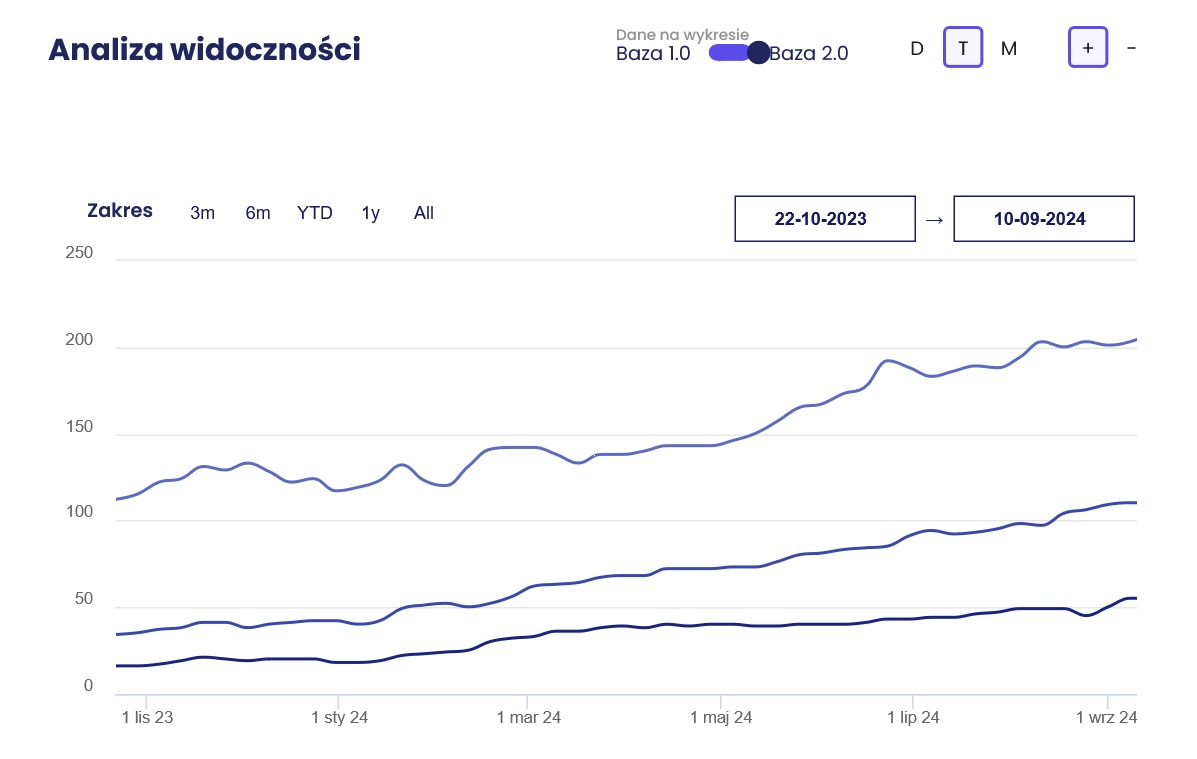Choose the 6m range option
Screen dimensions: 1197x759
258,213
